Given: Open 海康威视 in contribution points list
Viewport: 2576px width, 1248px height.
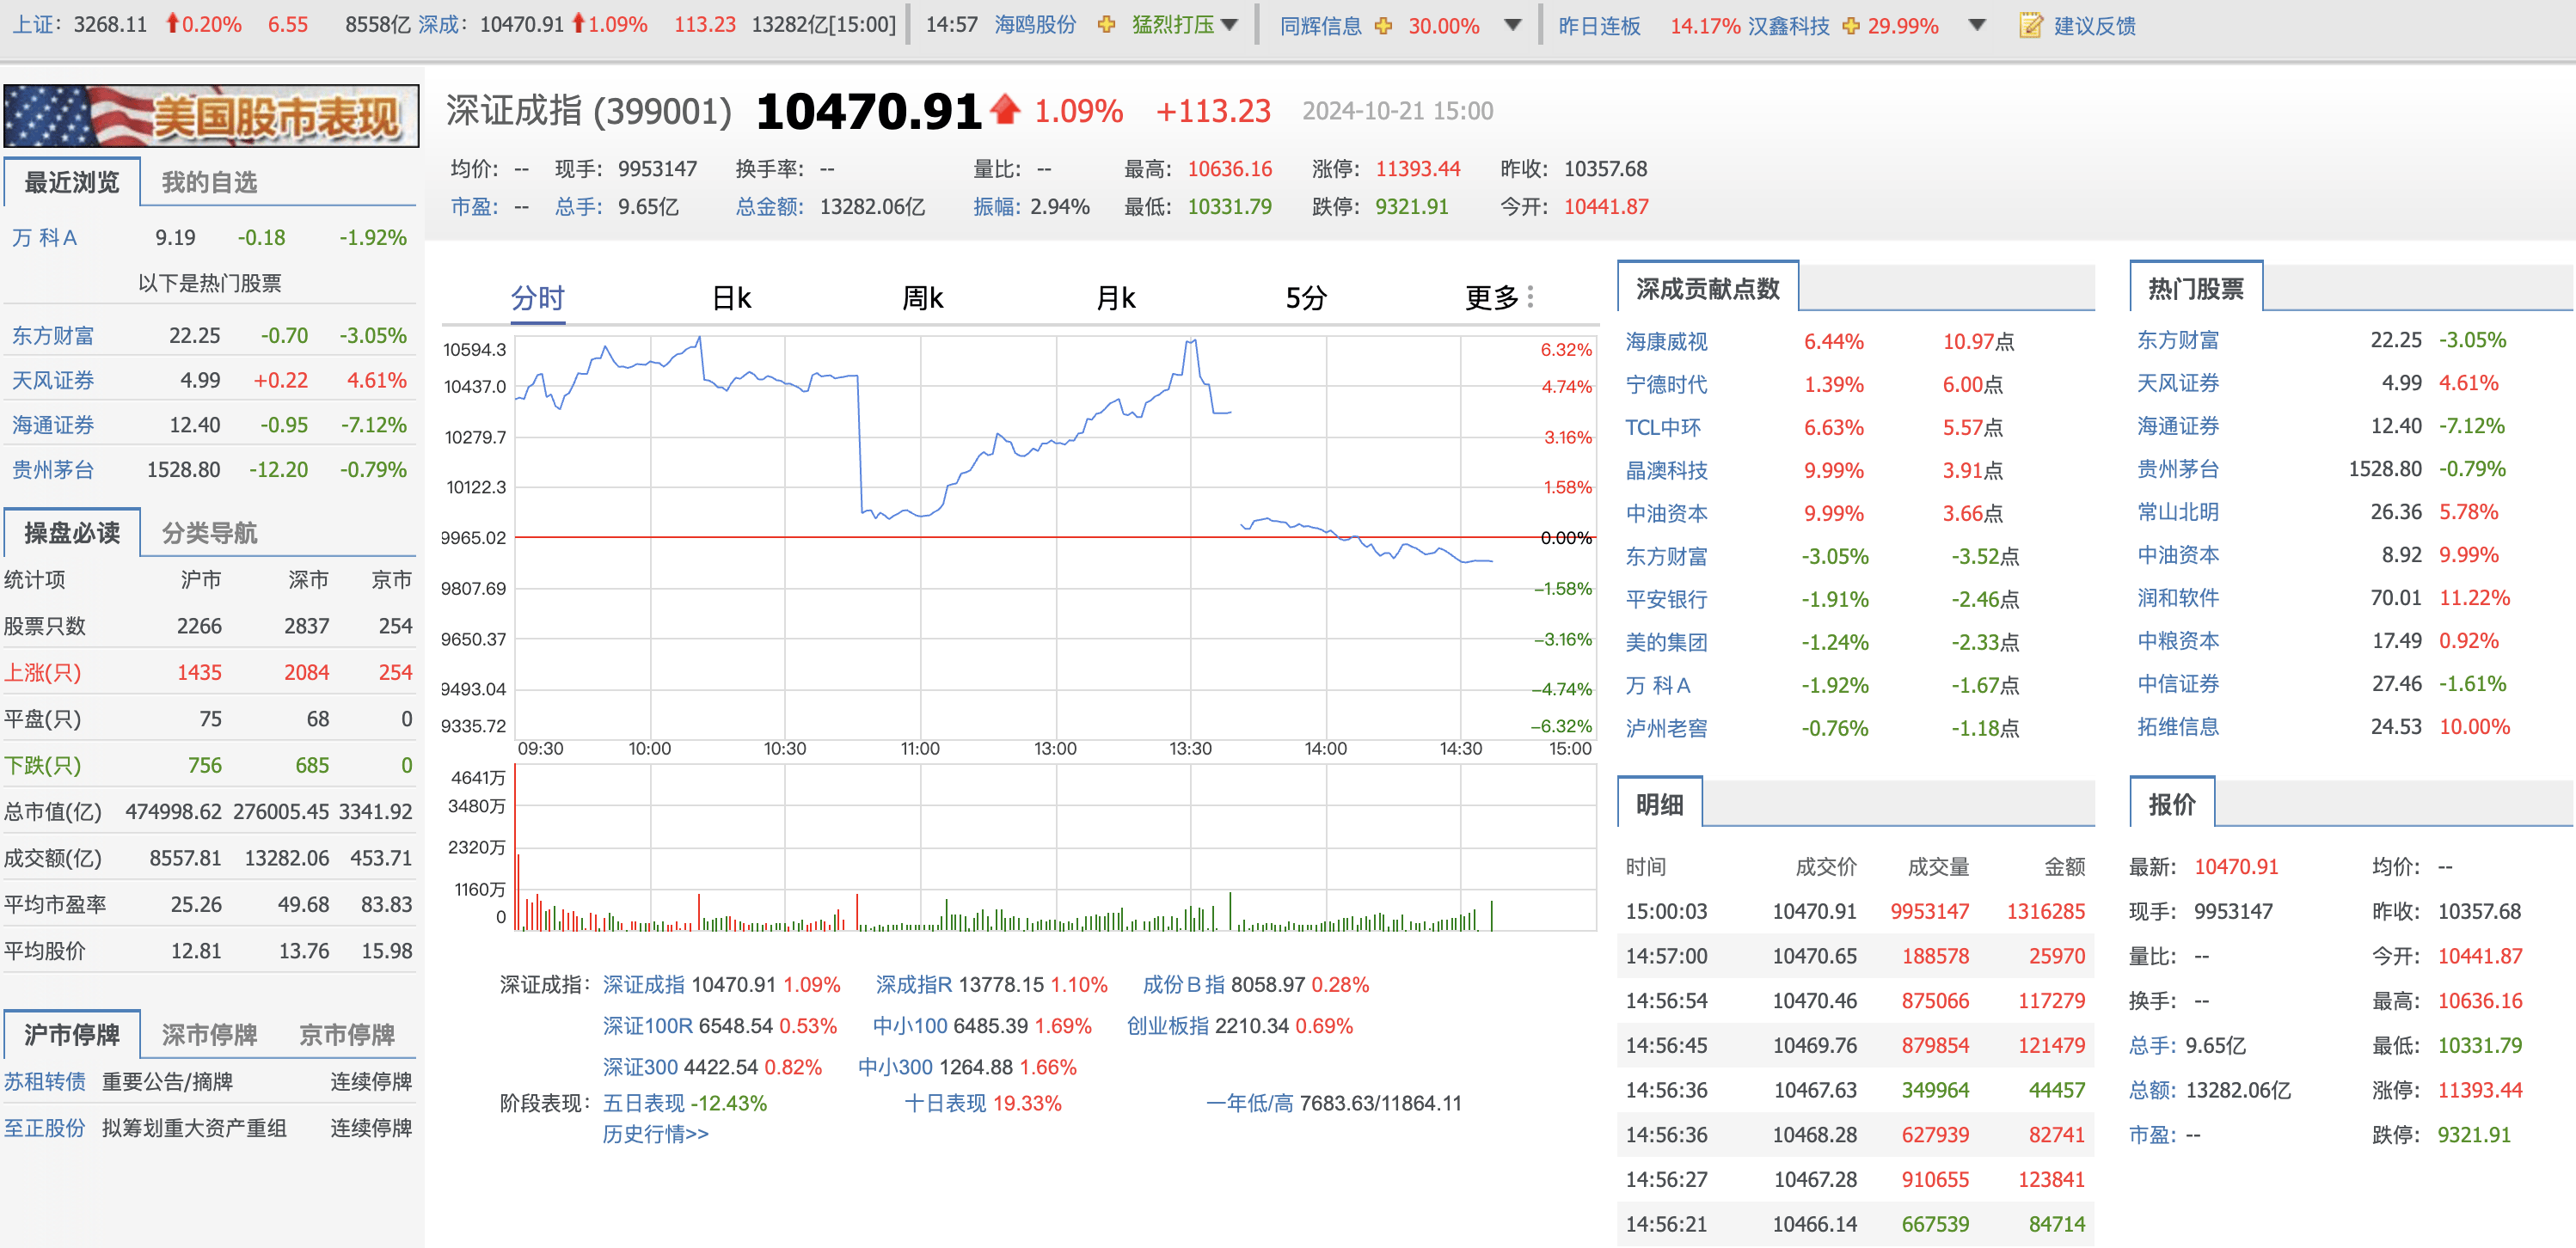Looking at the screenshot, I should pos(1666,341).
